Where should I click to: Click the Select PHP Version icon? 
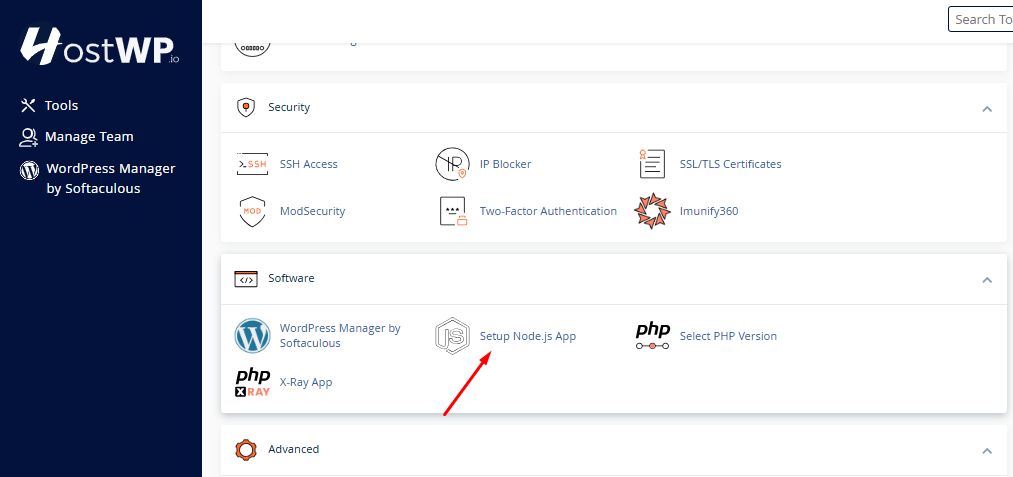(x=653, y=336)
